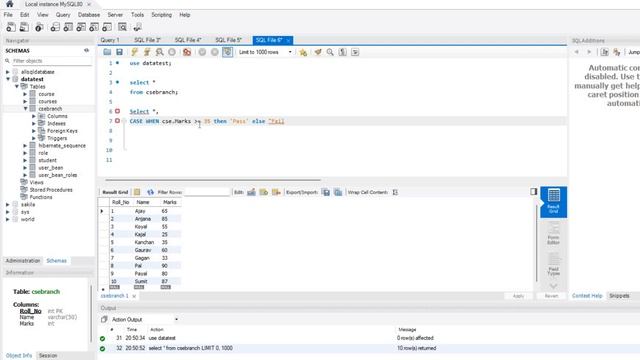Viewport: 640px width, 360px height.
Task: Save snippet with star icon
Action: pos(303,52)
